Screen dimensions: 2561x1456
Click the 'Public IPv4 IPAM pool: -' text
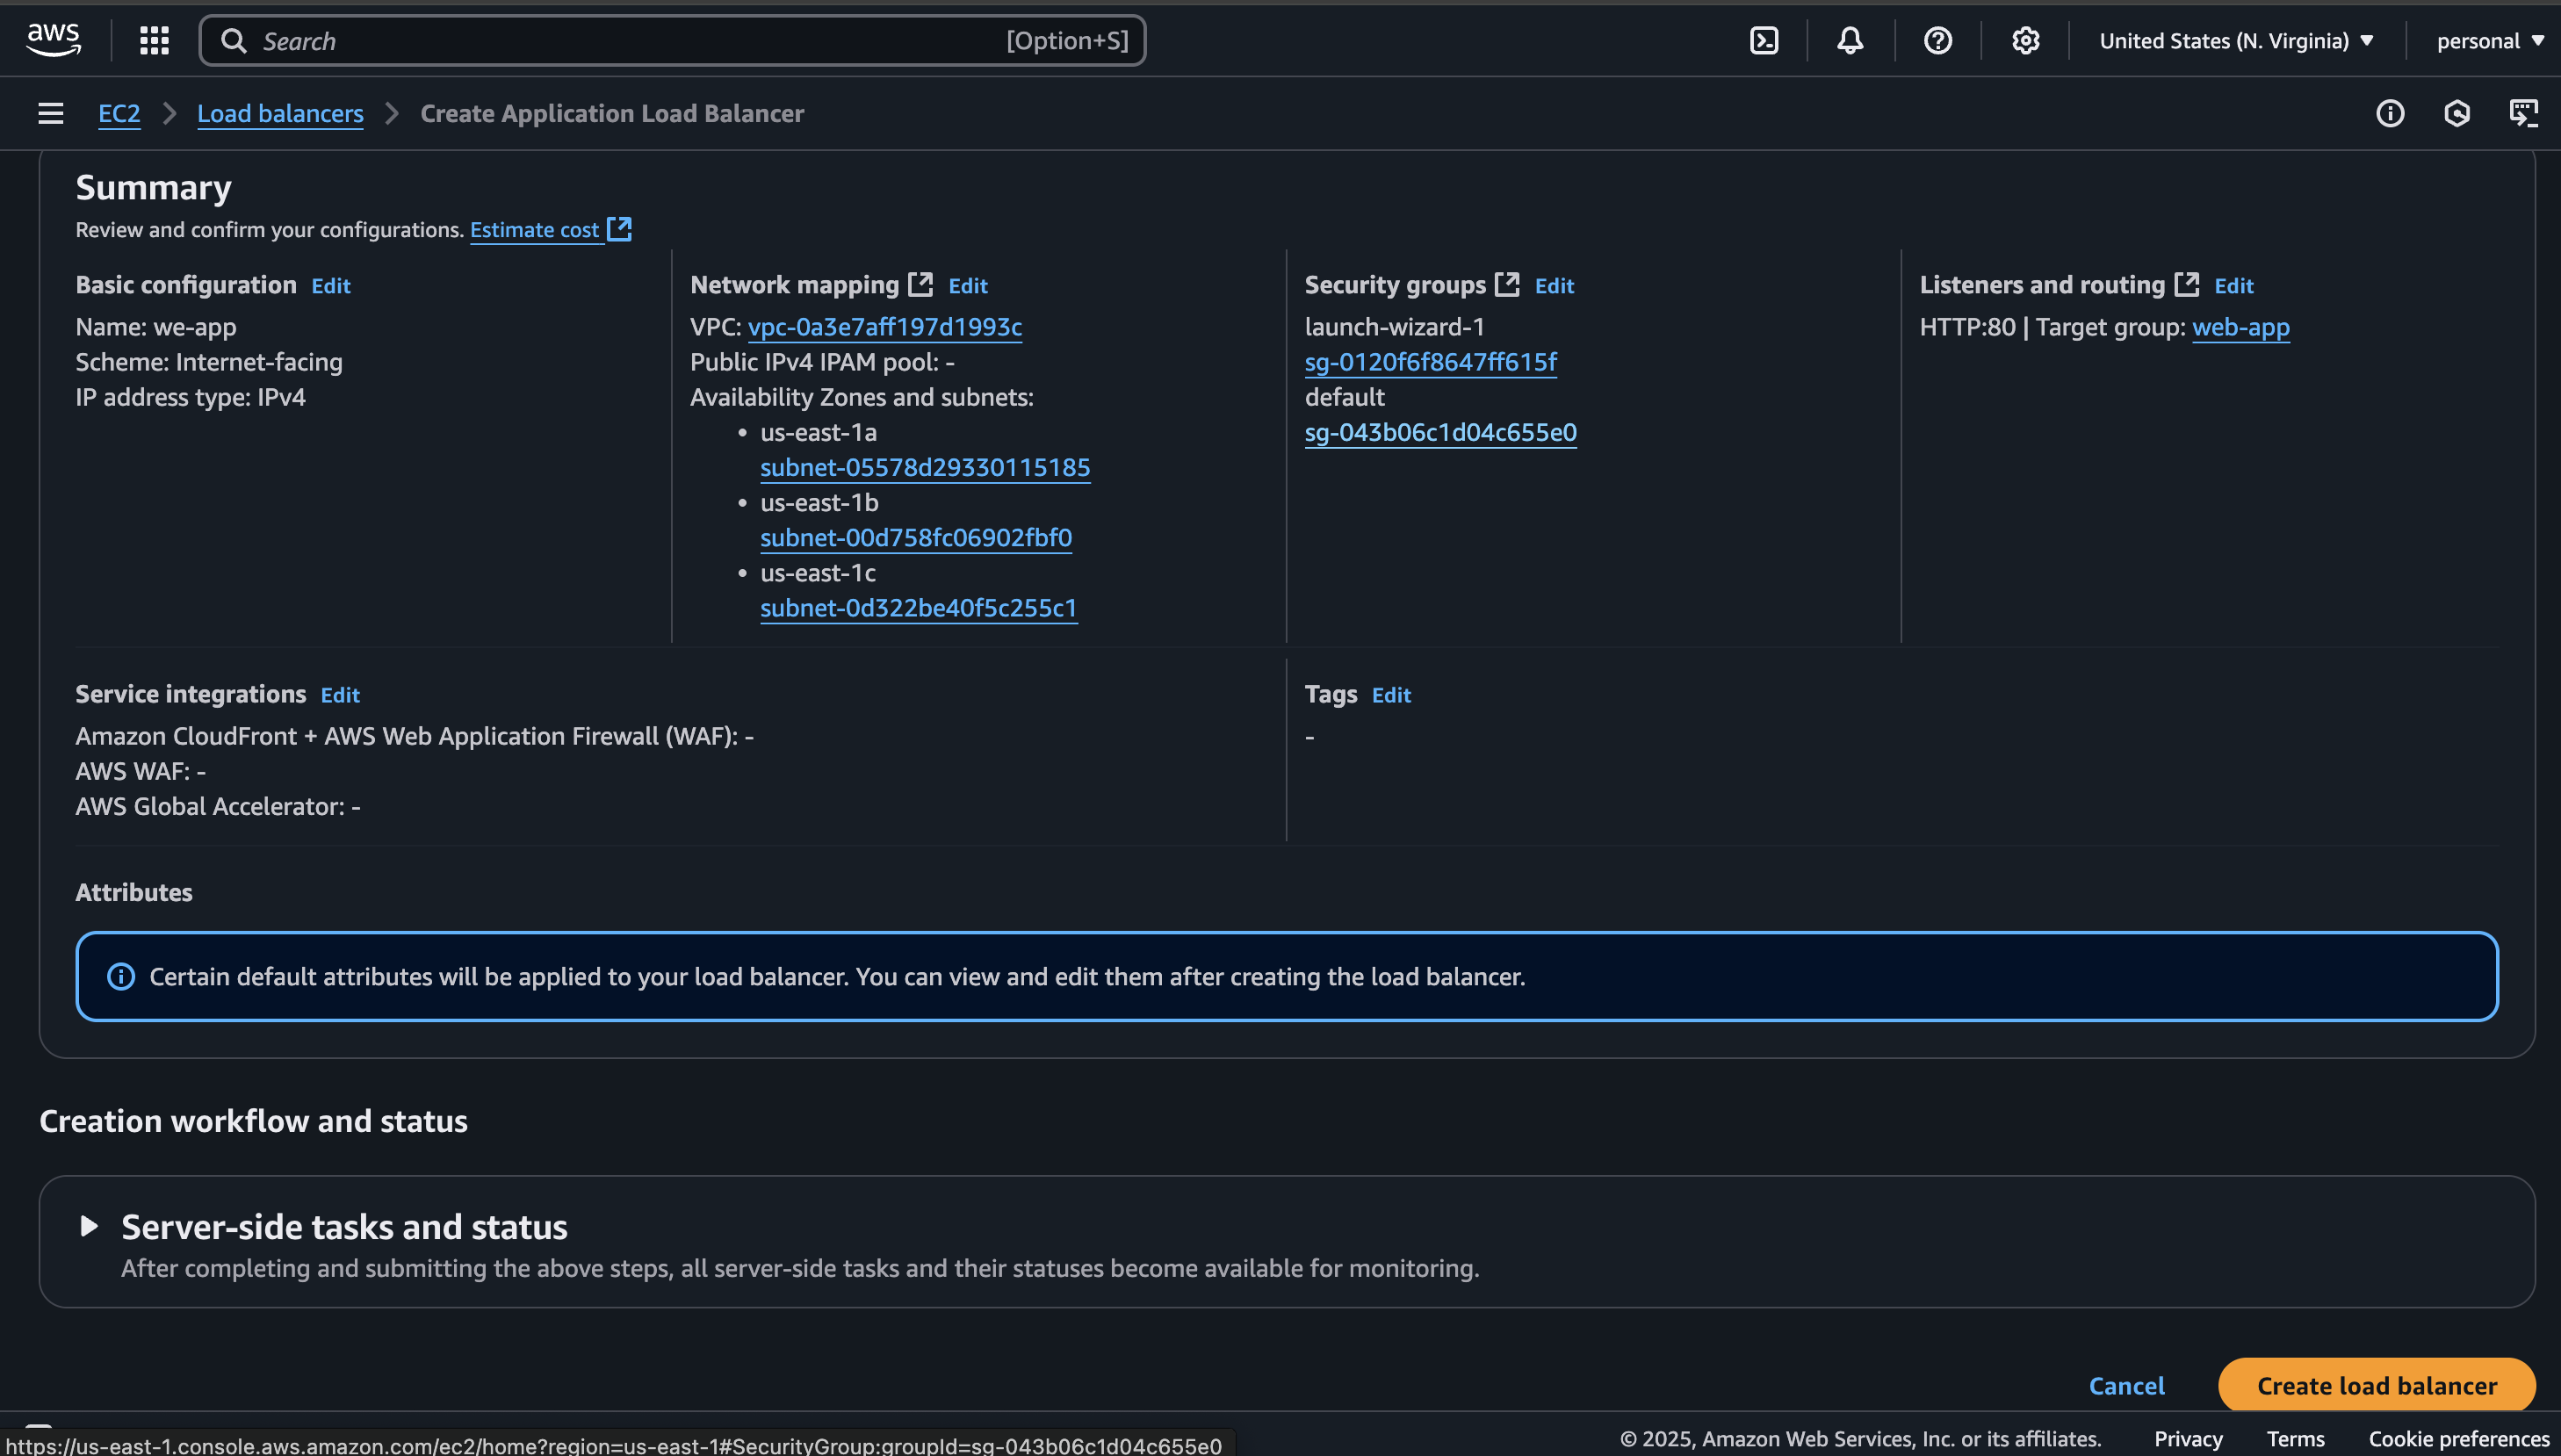822,361
